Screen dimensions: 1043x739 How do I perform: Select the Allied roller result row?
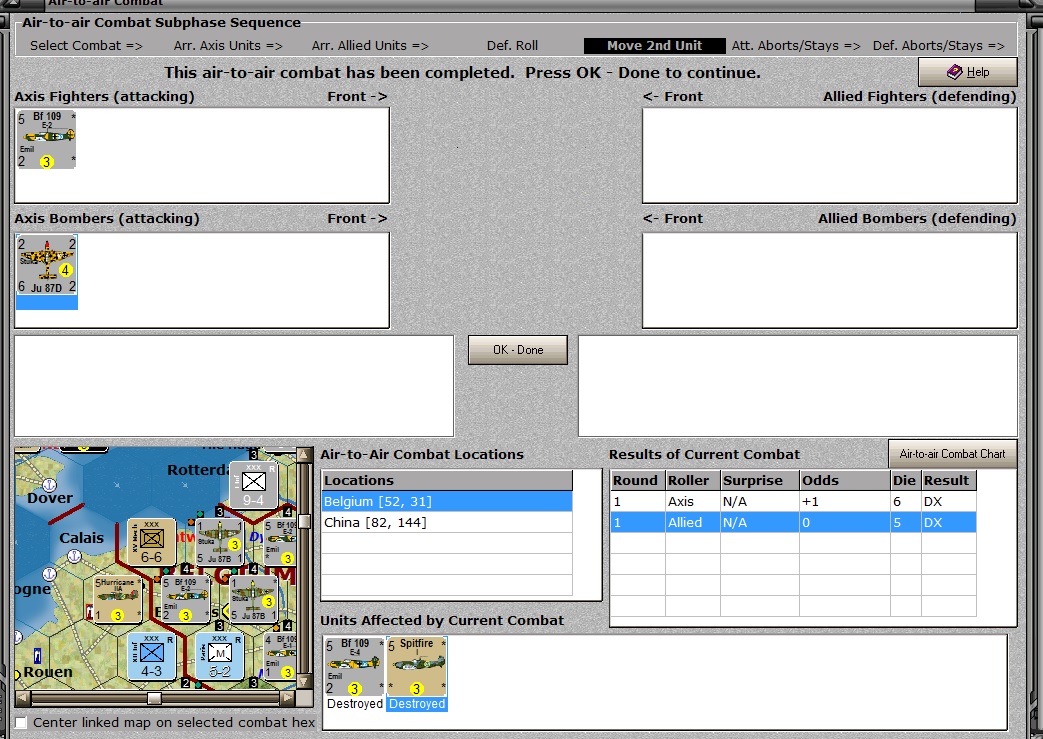(793, 522)
